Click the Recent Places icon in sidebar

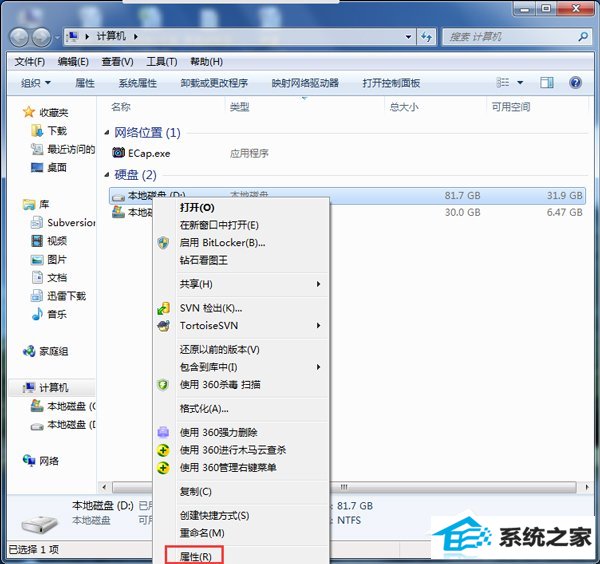point(37,149)
